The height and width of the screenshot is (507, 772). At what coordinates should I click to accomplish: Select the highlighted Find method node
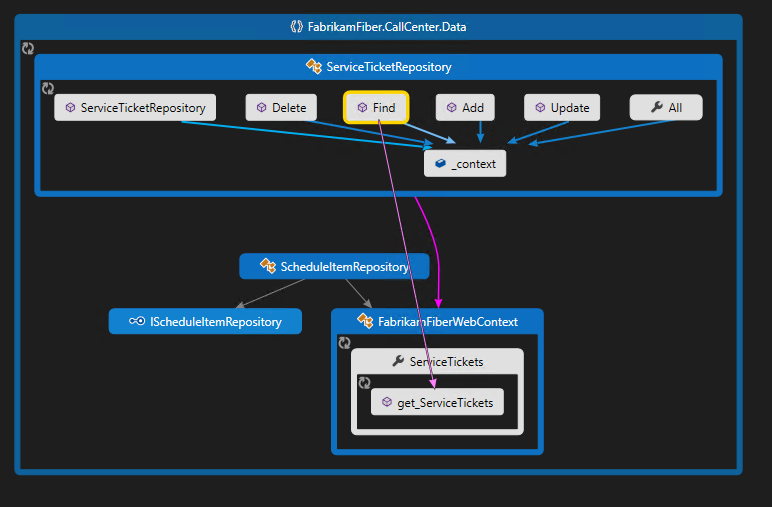click(x=376, y=108)
